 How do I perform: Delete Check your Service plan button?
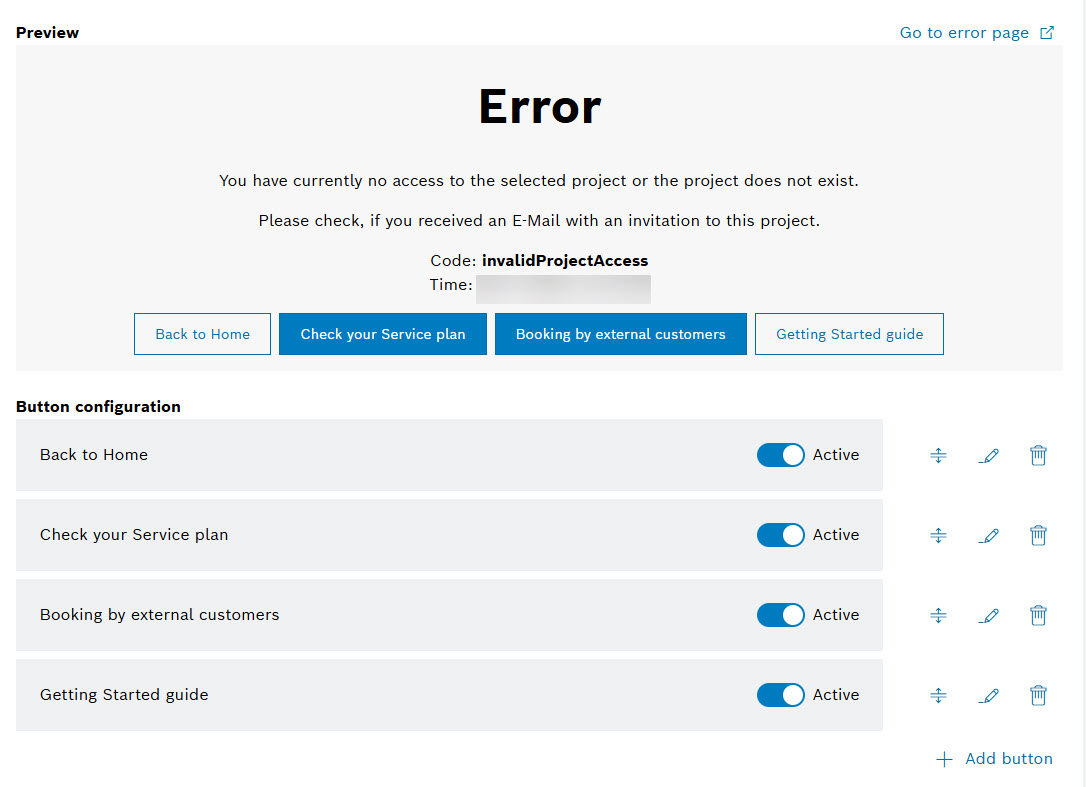[x=1039, y=536]
